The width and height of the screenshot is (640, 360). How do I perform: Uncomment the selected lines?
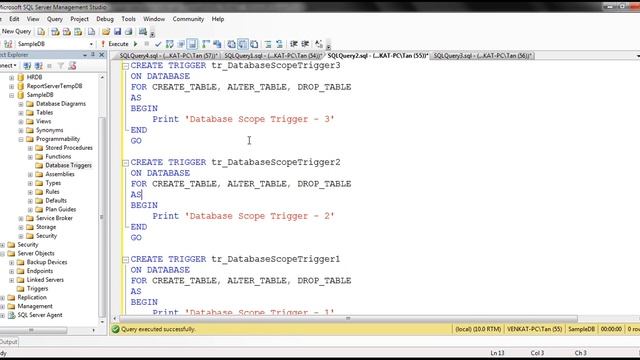279,44
